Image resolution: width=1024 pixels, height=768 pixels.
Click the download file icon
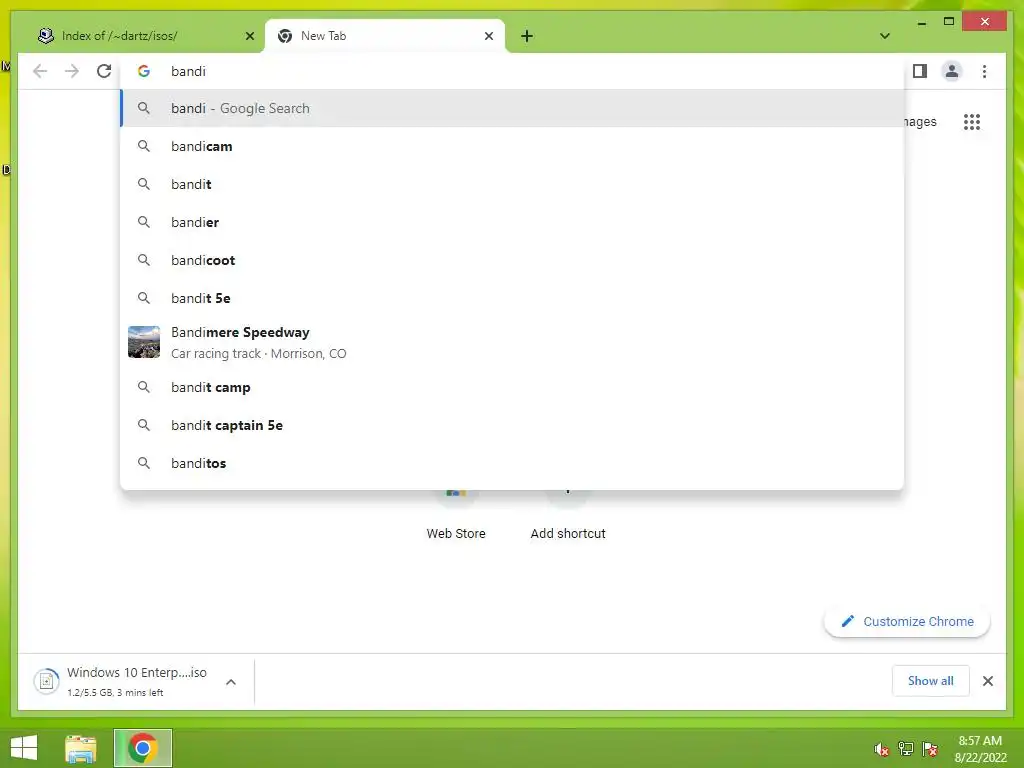(x=46, y=682)
